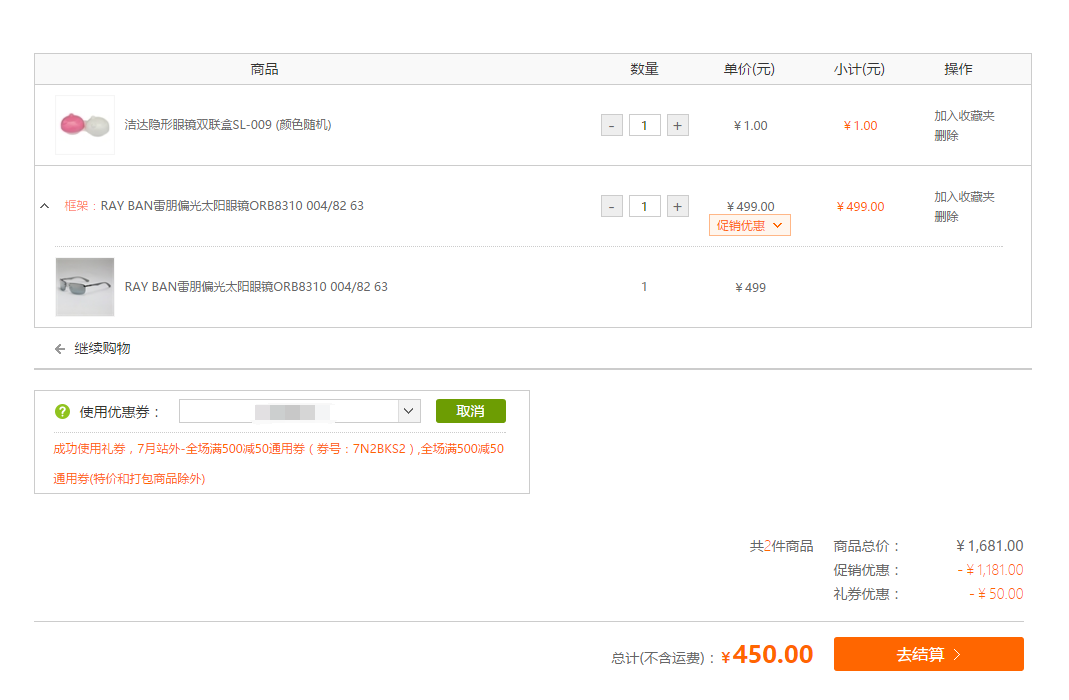Image resolution: width=1069 pixels, height=700 pixels.
Task: Open sub-item RAY BAN雷朋偏光太阳眼镜 link
Action: [x=256, y=287]
